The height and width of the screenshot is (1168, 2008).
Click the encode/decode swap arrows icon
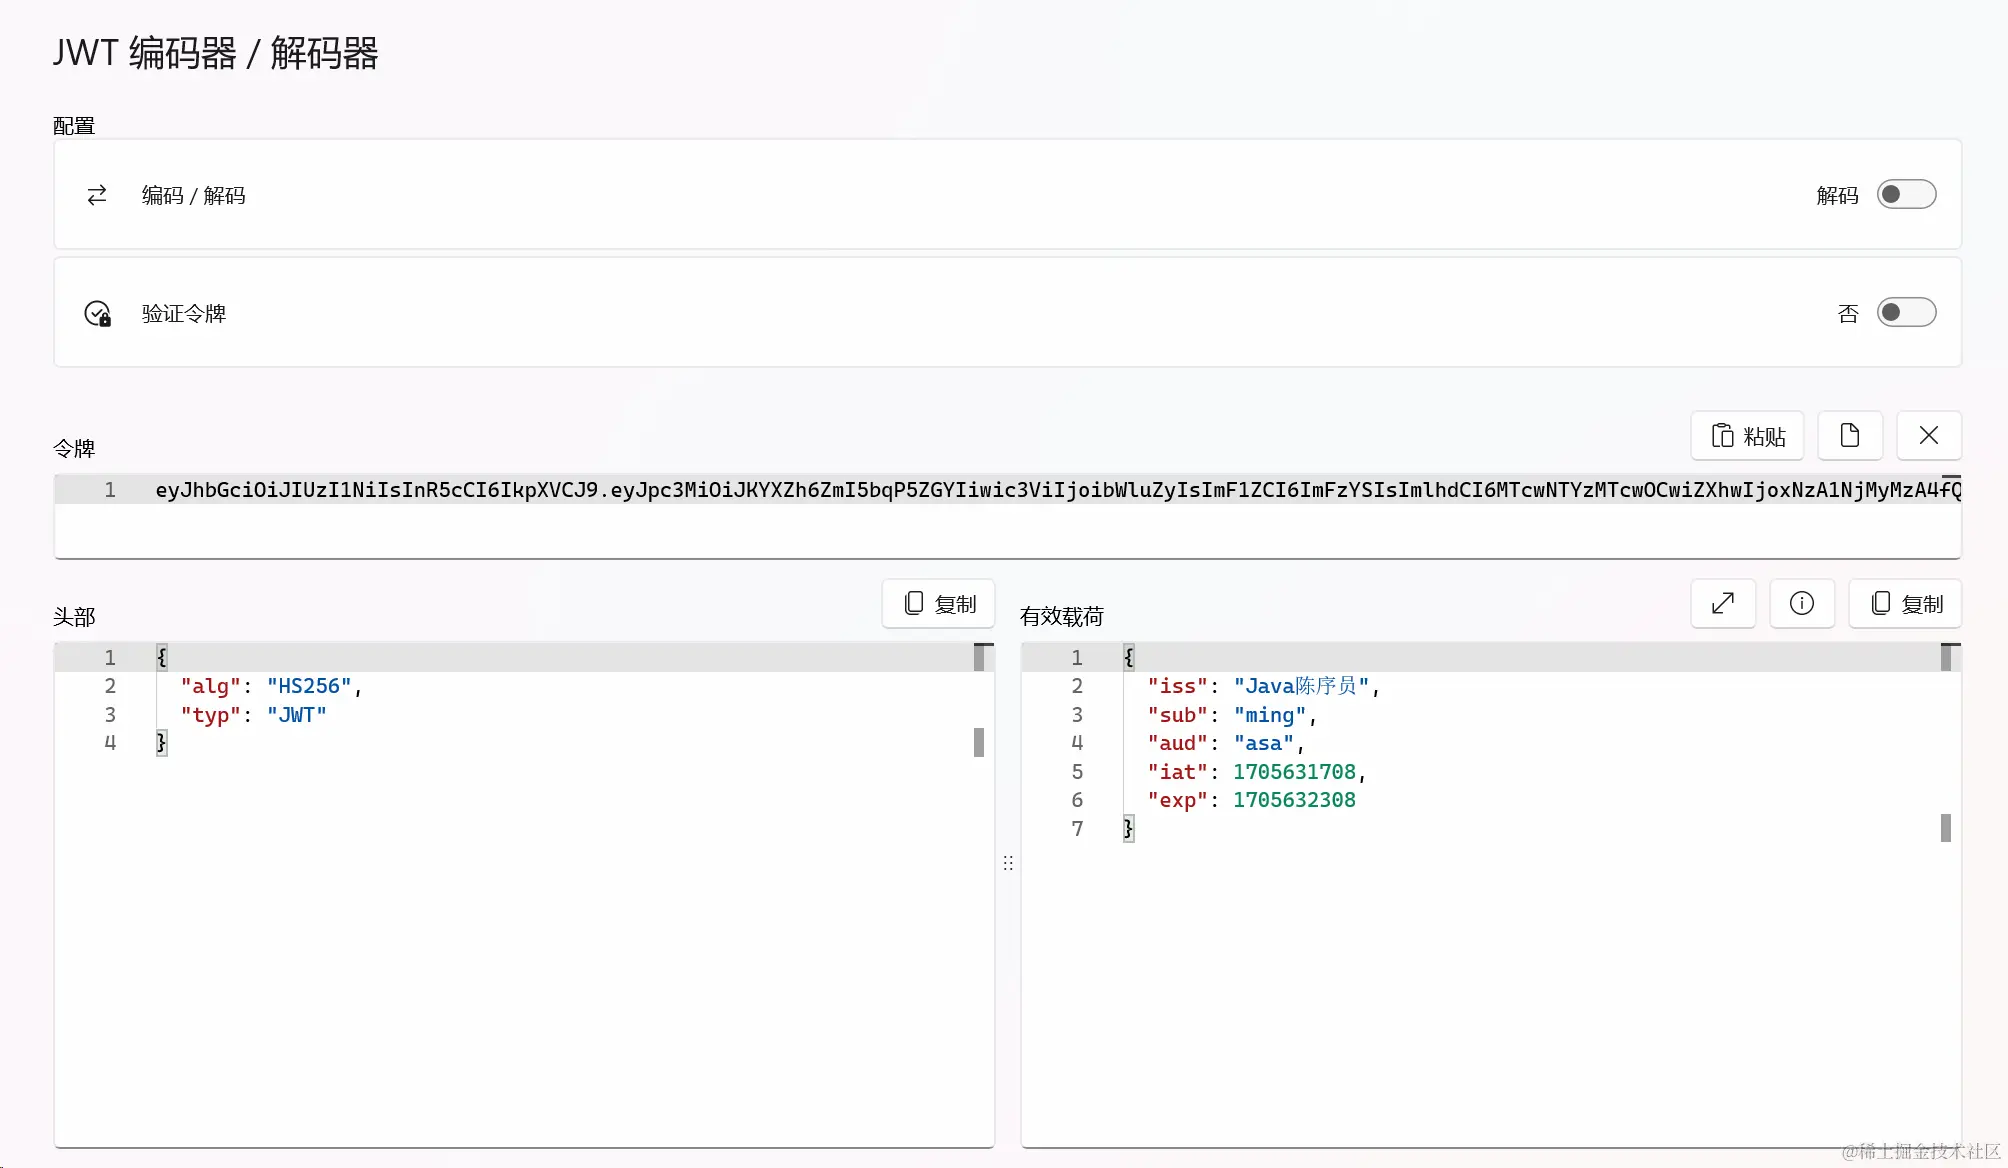pyautogui.click(x=97, y=195)
